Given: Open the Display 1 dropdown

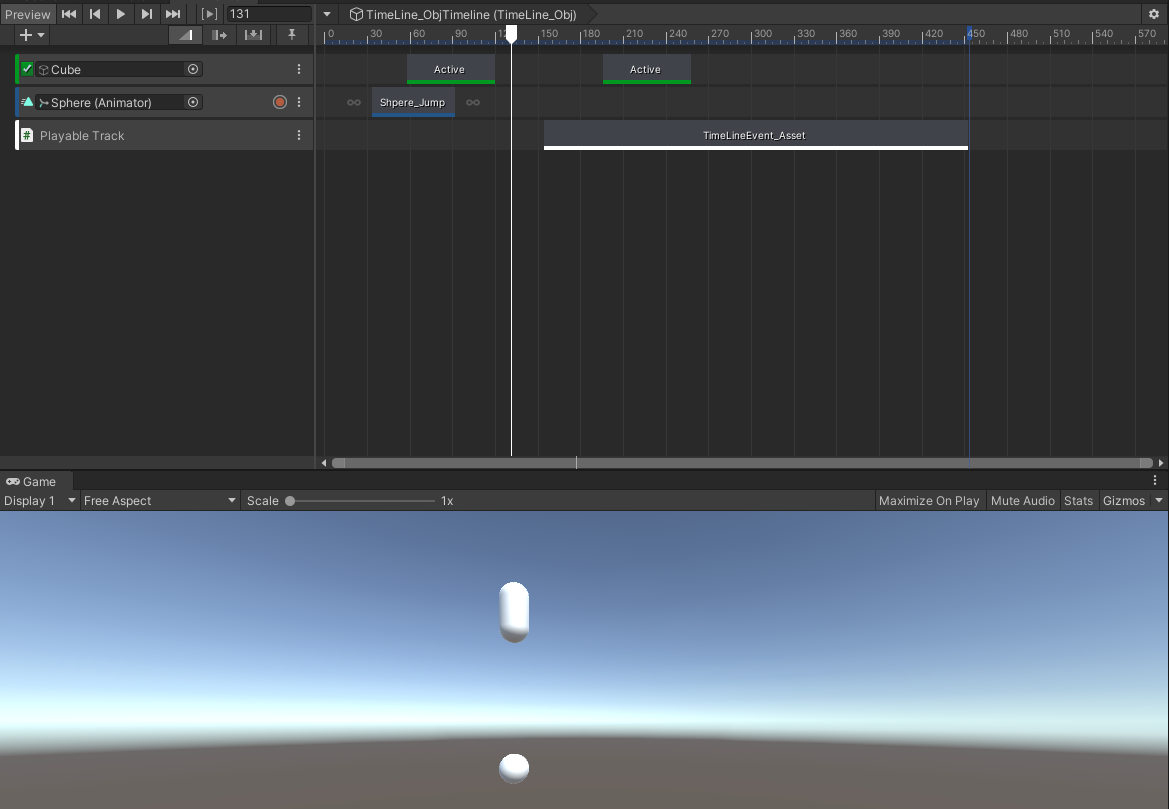Looking at the screenshot, I should 40,500.
